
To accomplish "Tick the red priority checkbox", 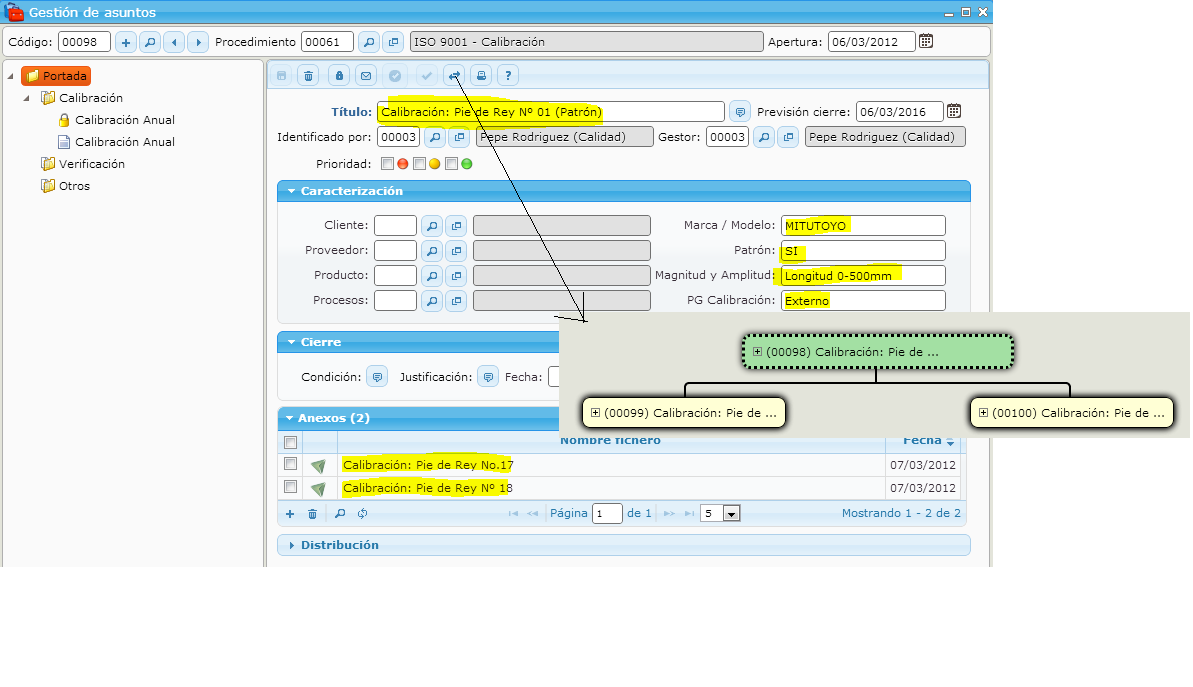I will coord(387,164).
